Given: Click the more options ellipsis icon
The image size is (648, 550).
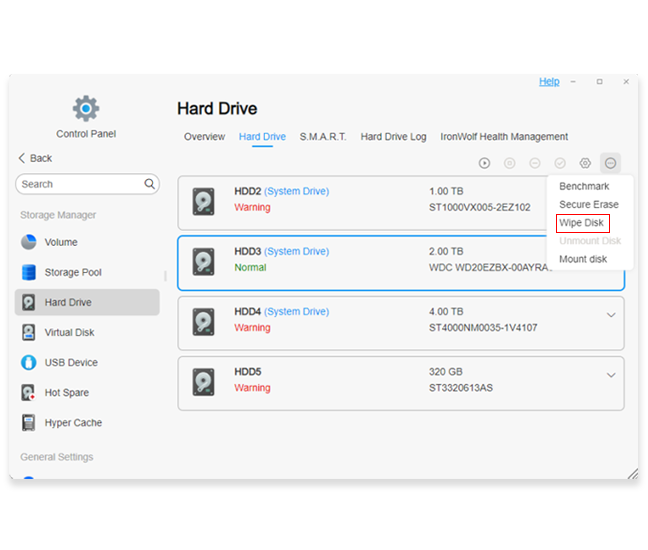Looking at the screenshot, I should [x=611, y=163].
